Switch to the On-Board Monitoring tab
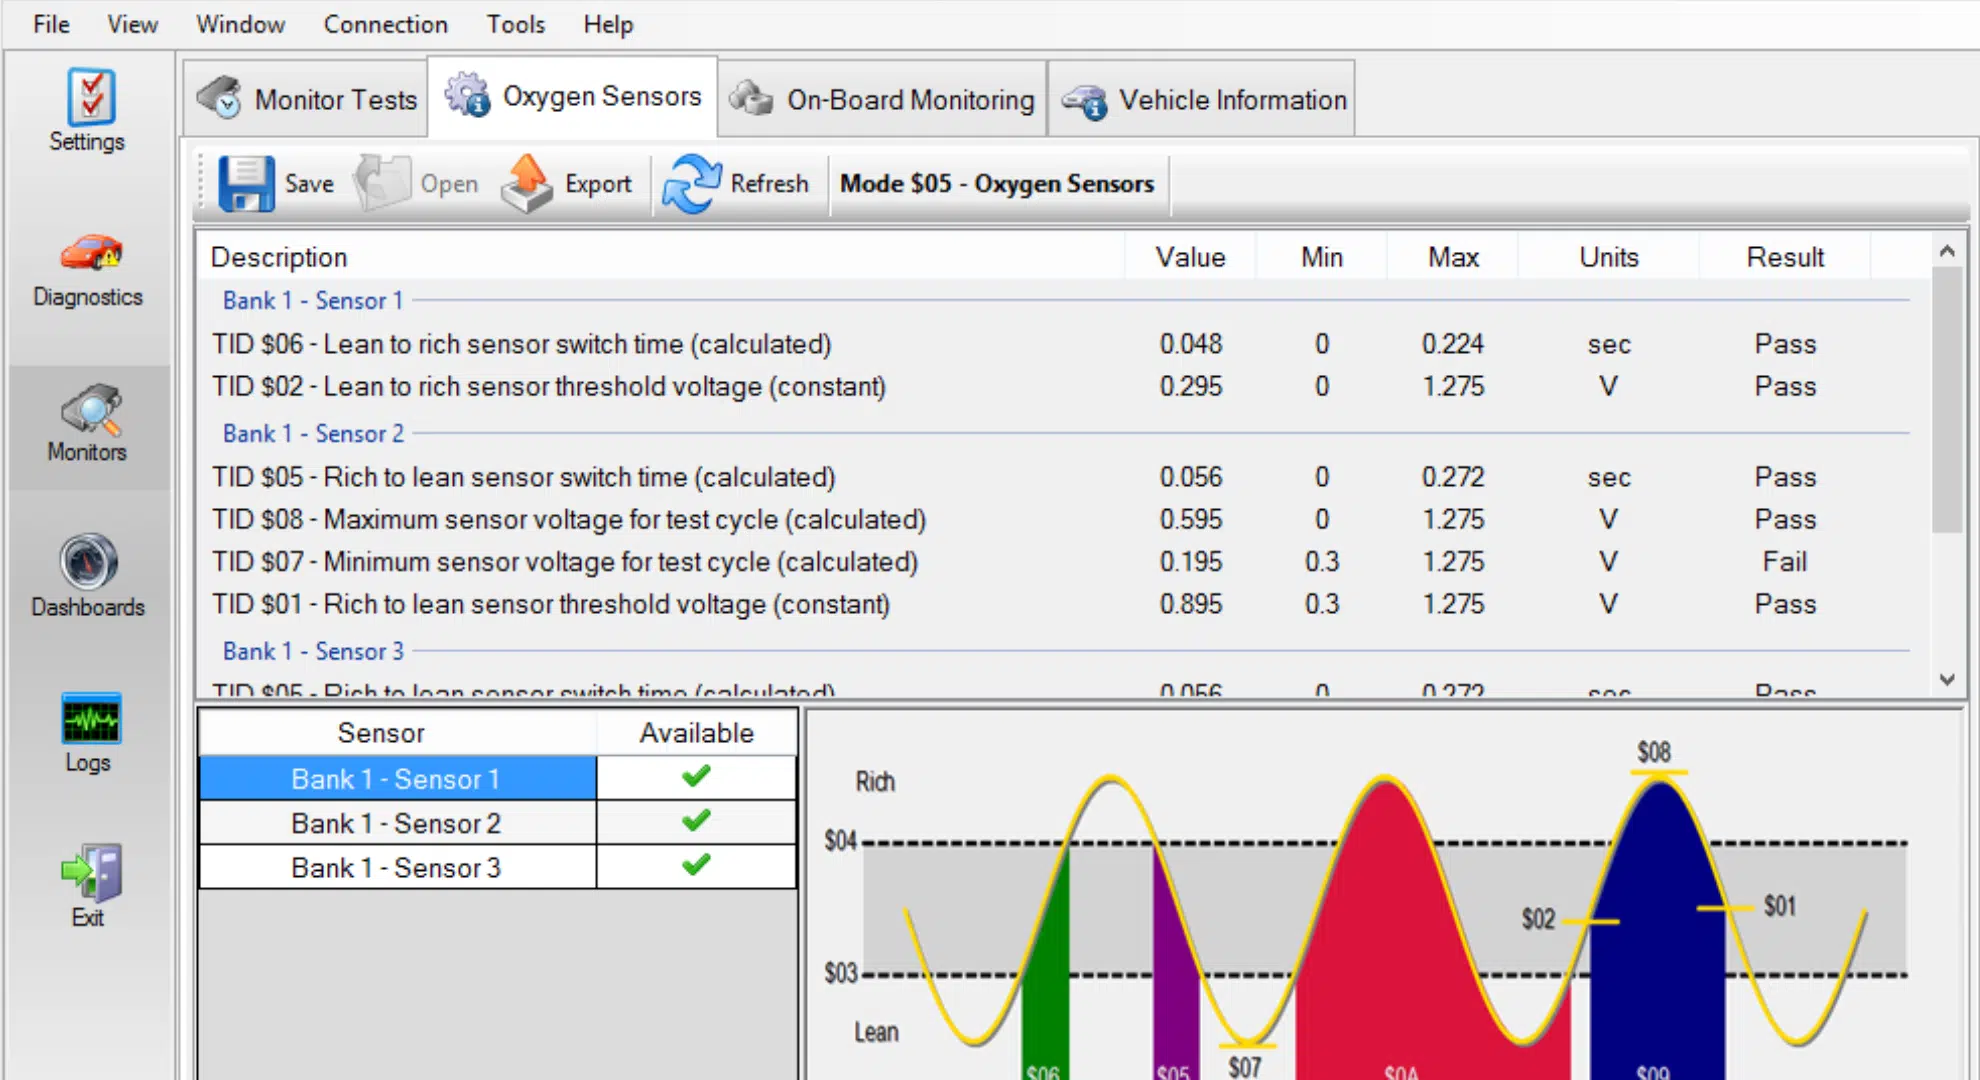 (x=883, y=99)
